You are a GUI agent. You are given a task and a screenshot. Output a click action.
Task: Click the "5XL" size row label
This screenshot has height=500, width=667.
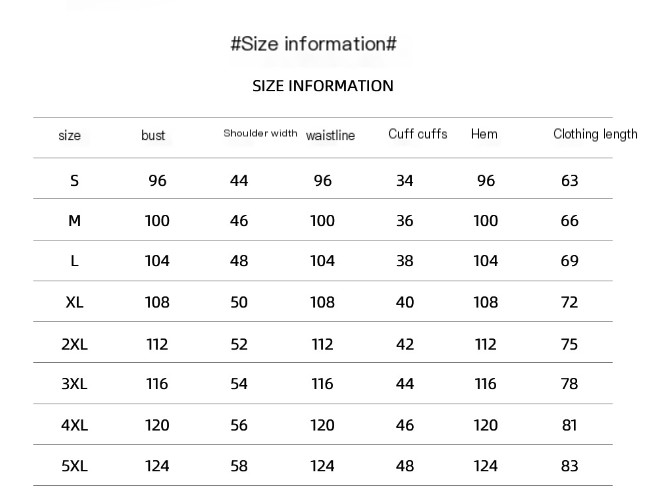pos(74,465)
